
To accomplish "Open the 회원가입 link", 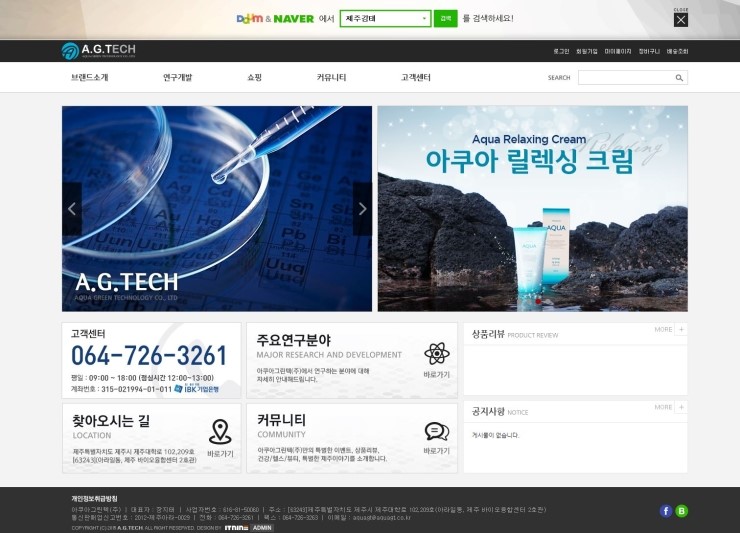I will (x=587, y=51).
